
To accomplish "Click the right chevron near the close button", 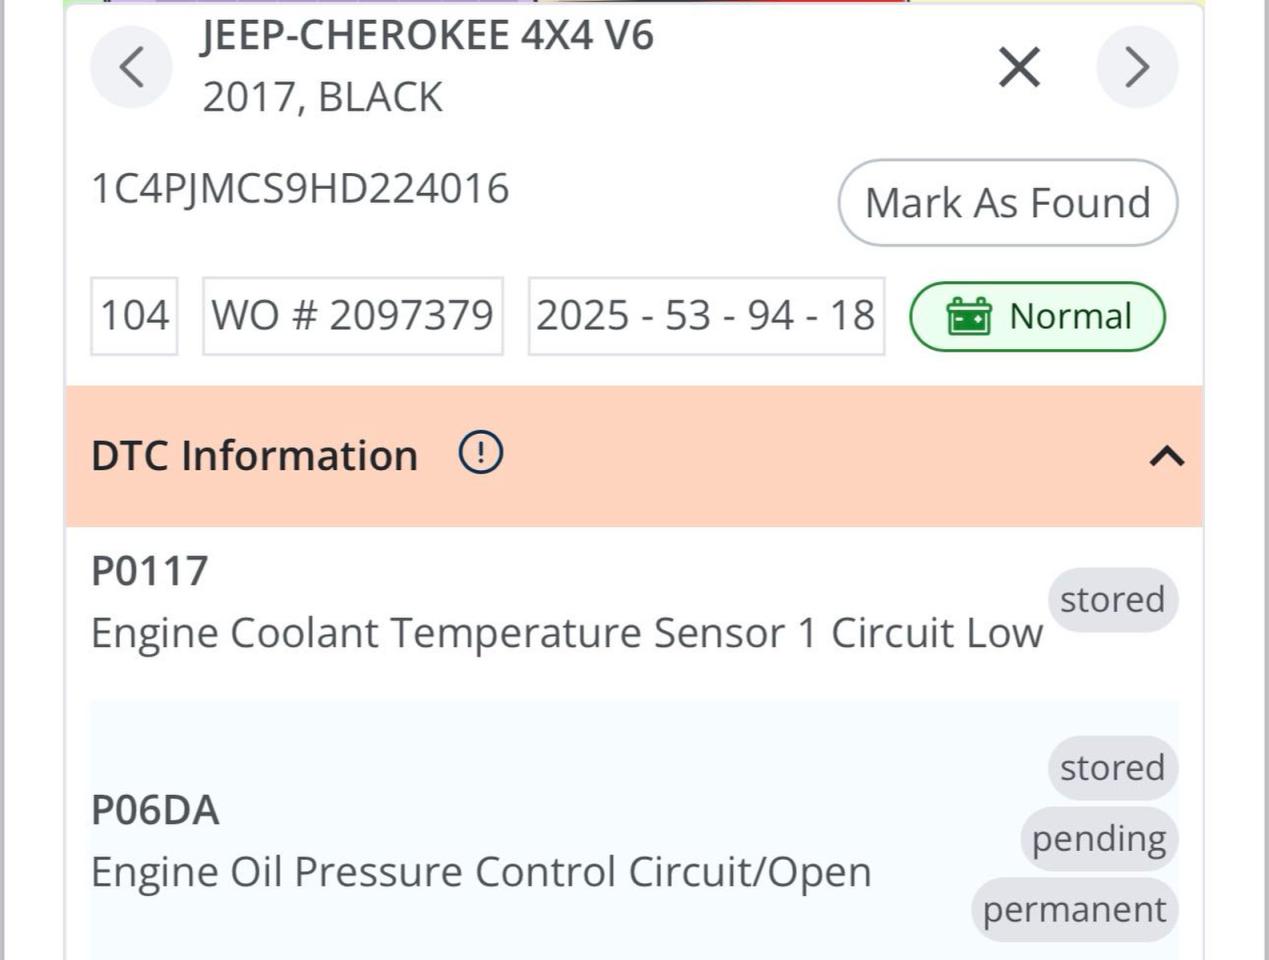I will (x=1137, y=67).
